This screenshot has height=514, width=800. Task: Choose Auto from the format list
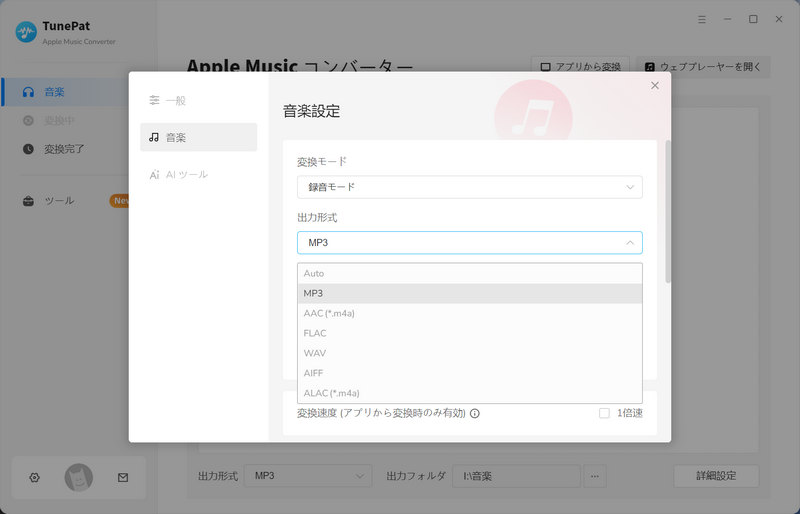pos(469,273)
